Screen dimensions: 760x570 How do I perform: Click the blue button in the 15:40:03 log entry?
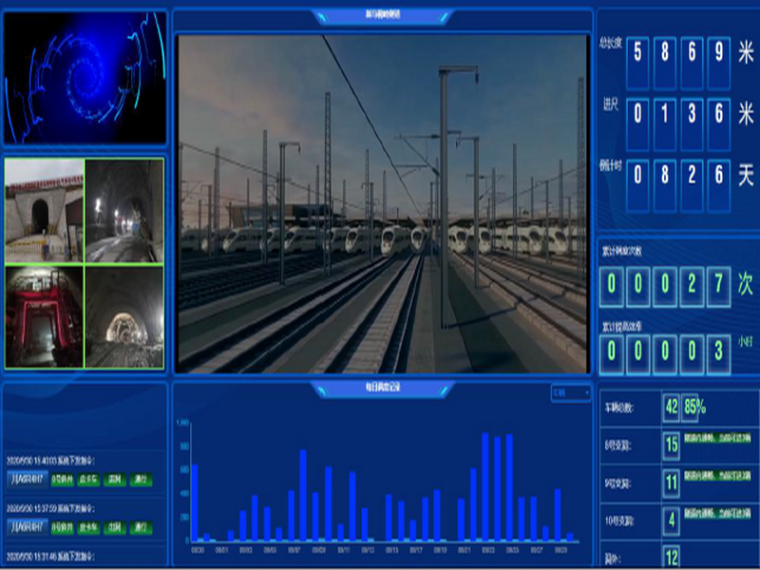[x=26, y=480]
